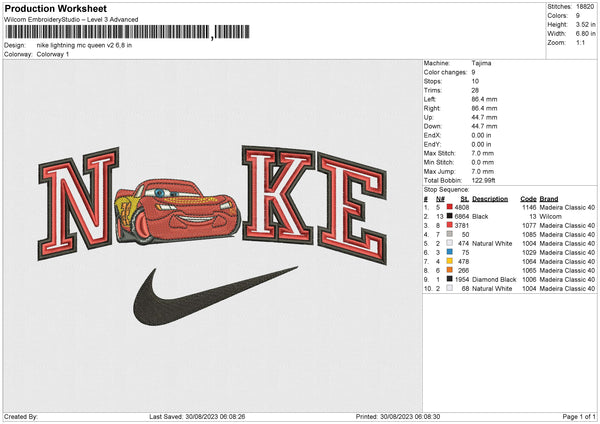Viewport: 600px width, 424px height.
Task: Select the Black description in row 2
Action: (x=480, y=216)
